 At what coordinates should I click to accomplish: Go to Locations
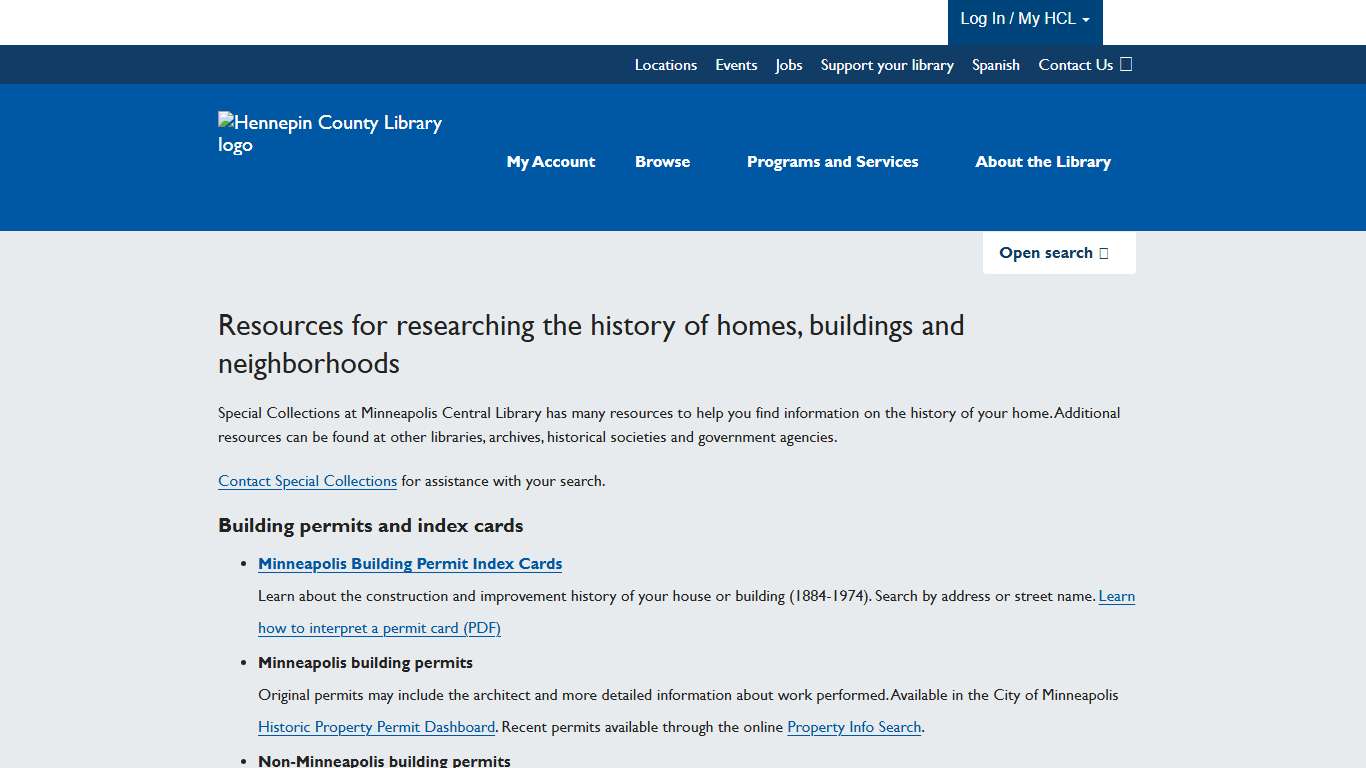click(x=666, y=64)
